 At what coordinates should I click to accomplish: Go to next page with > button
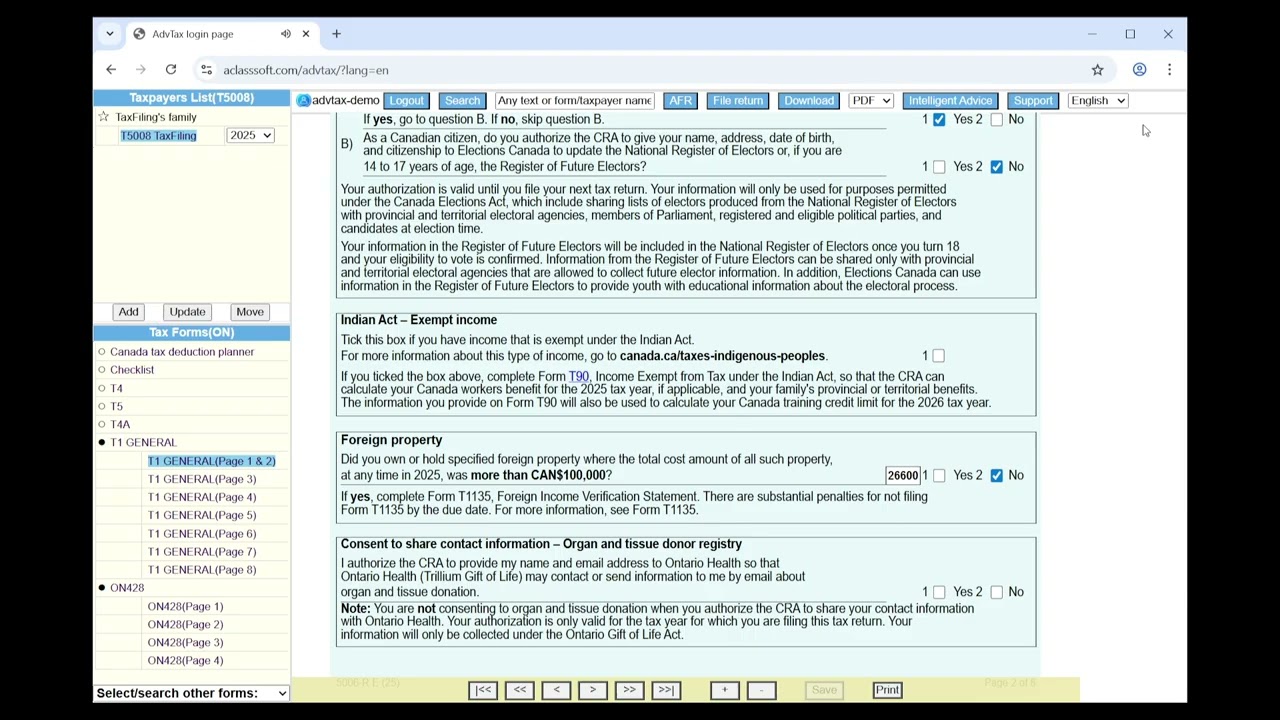point(592,690)
